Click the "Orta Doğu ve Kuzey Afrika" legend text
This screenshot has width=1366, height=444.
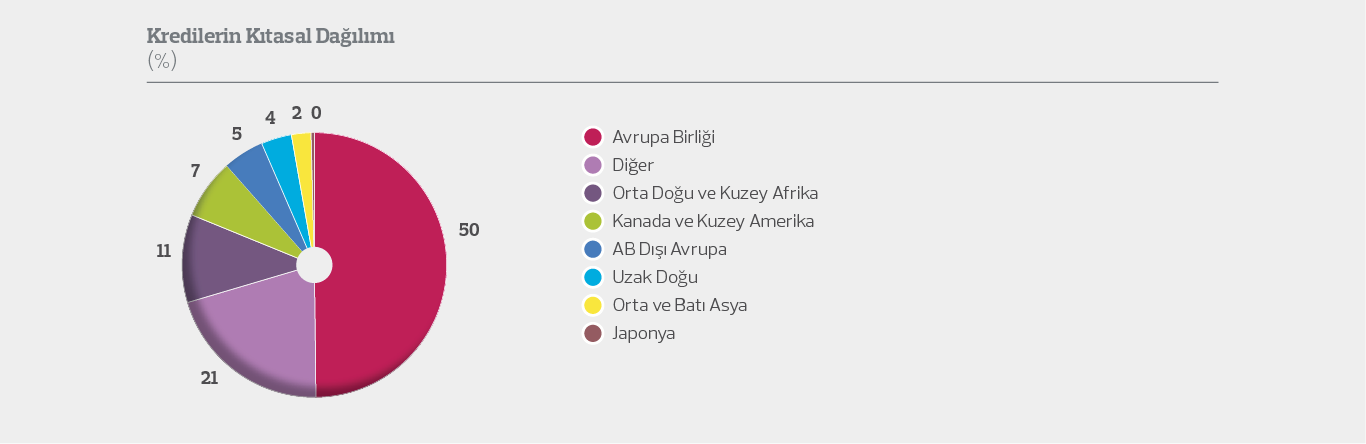(714, 193)
